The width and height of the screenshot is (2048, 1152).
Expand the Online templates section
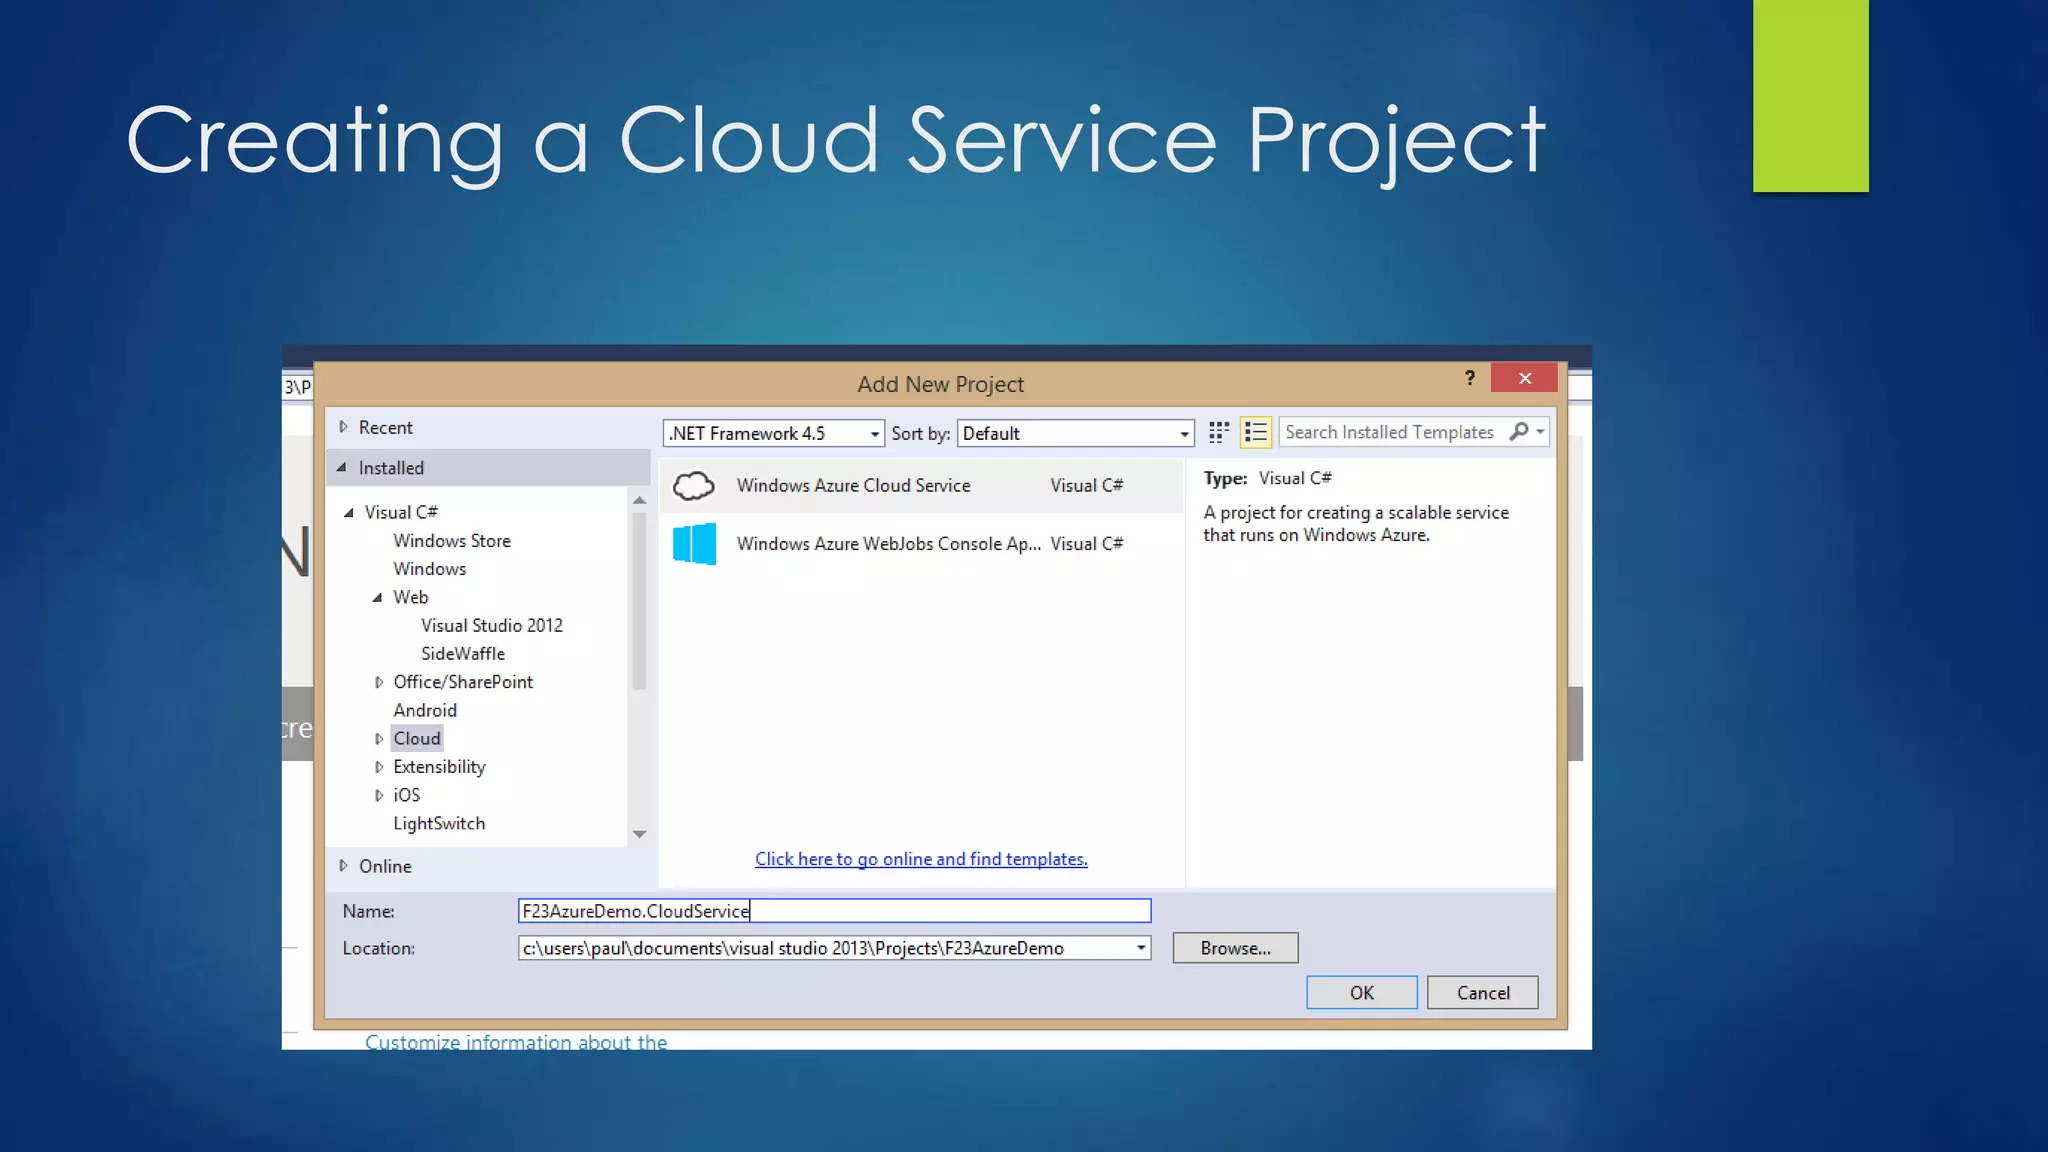[x=343, y=866]
